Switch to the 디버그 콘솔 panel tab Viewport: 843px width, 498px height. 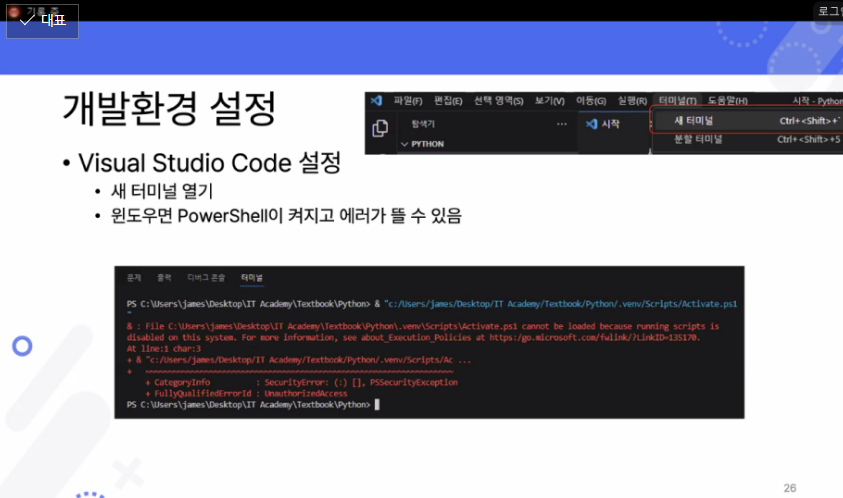[206, 278]
